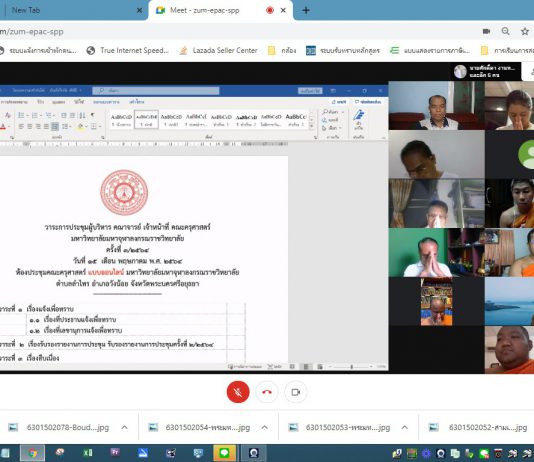
Task: Click increase indent icon in Word ribbon
Action: point(72,115)
